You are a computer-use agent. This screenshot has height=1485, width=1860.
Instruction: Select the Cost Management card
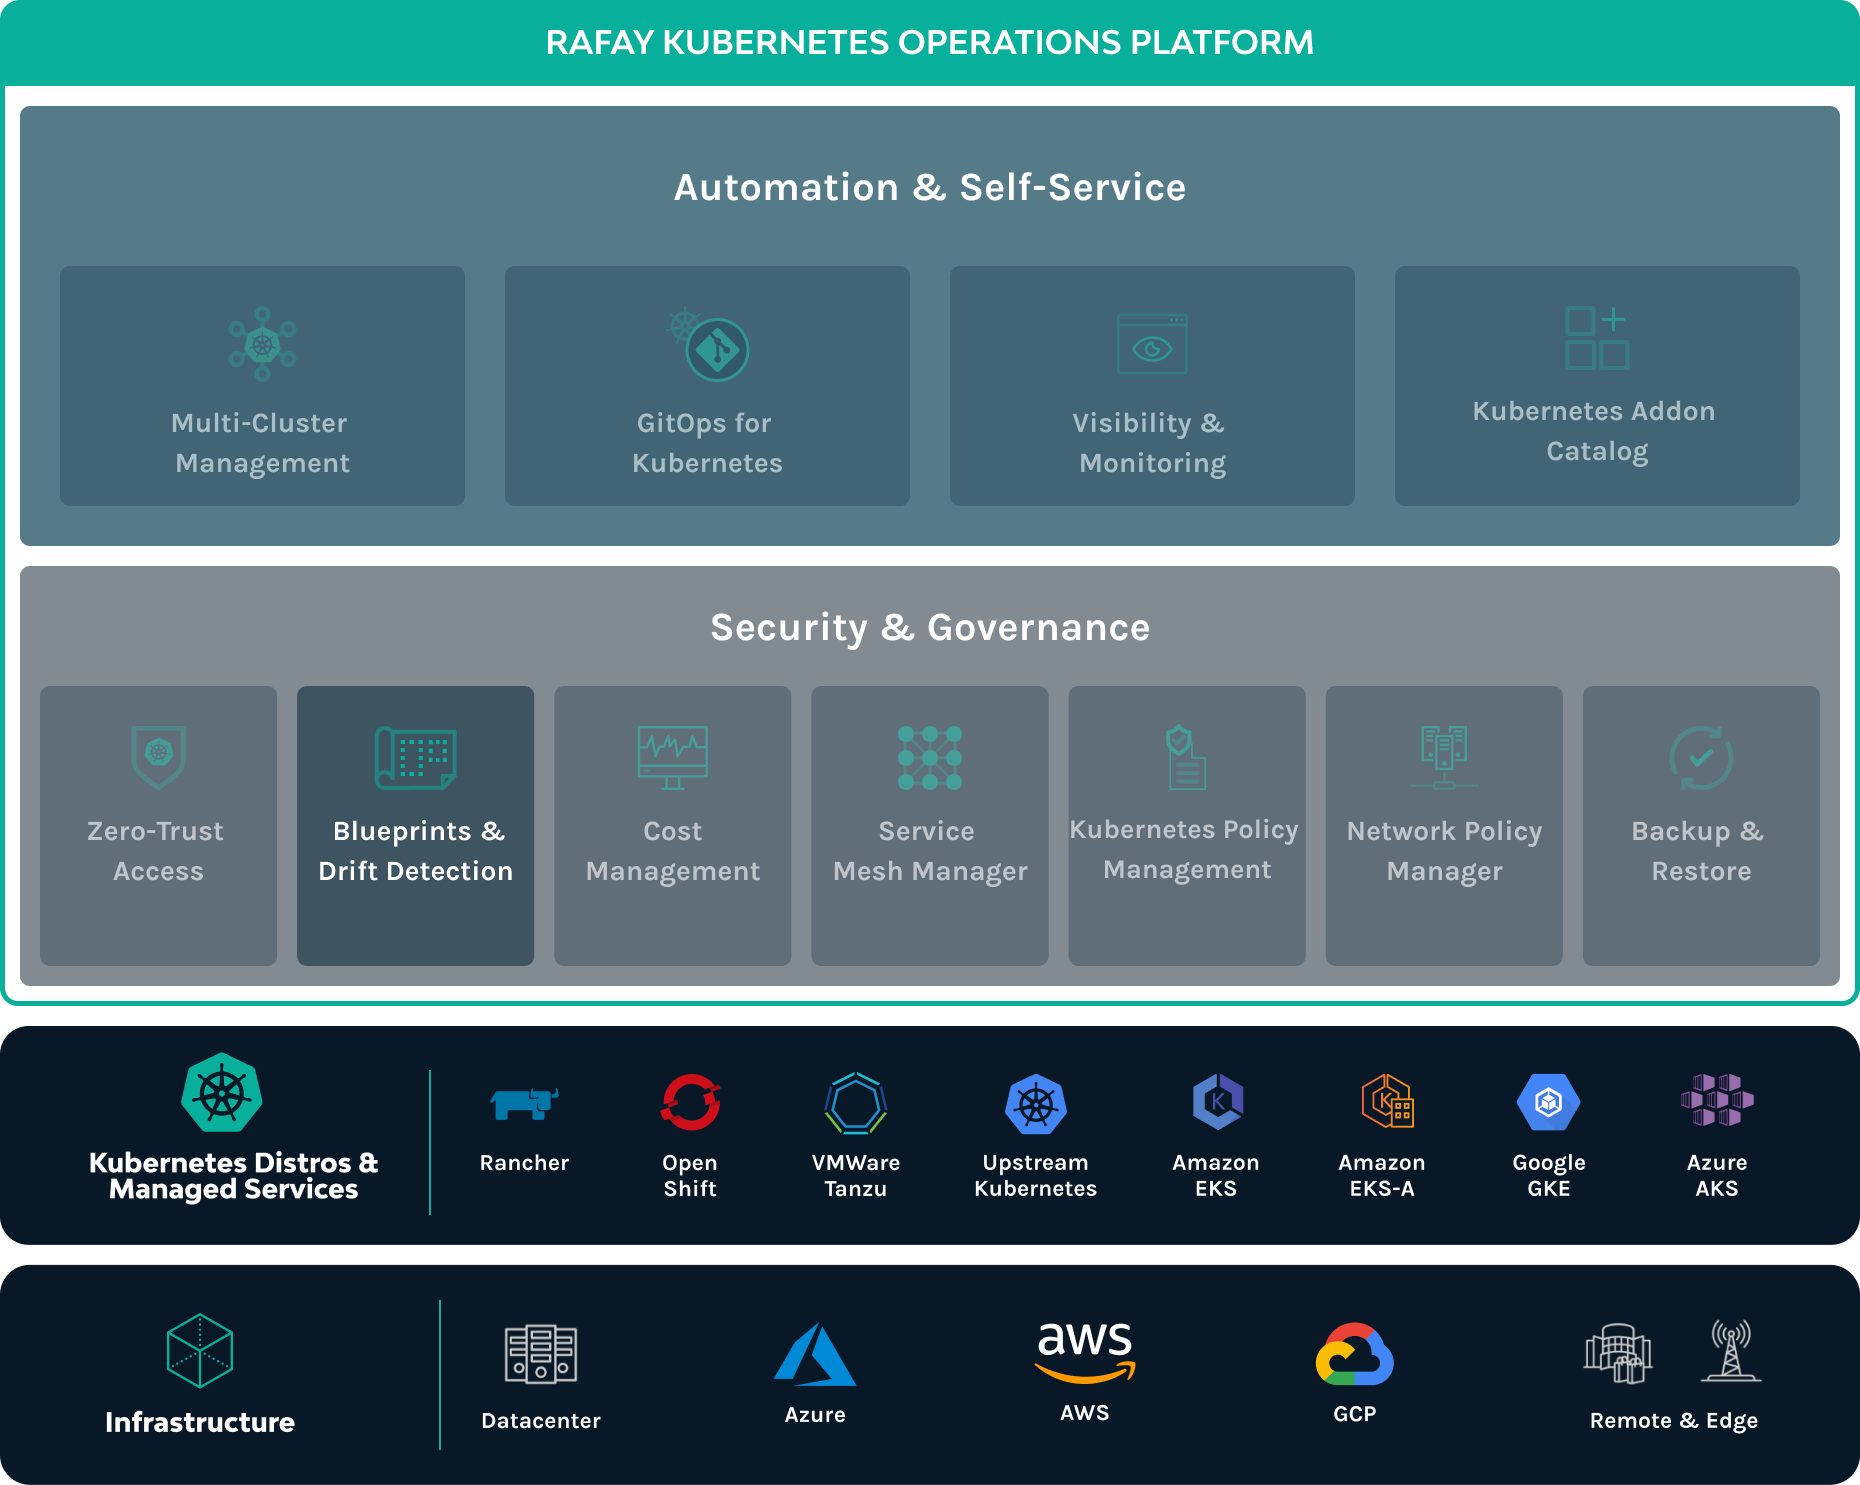(x=672, y=826)
